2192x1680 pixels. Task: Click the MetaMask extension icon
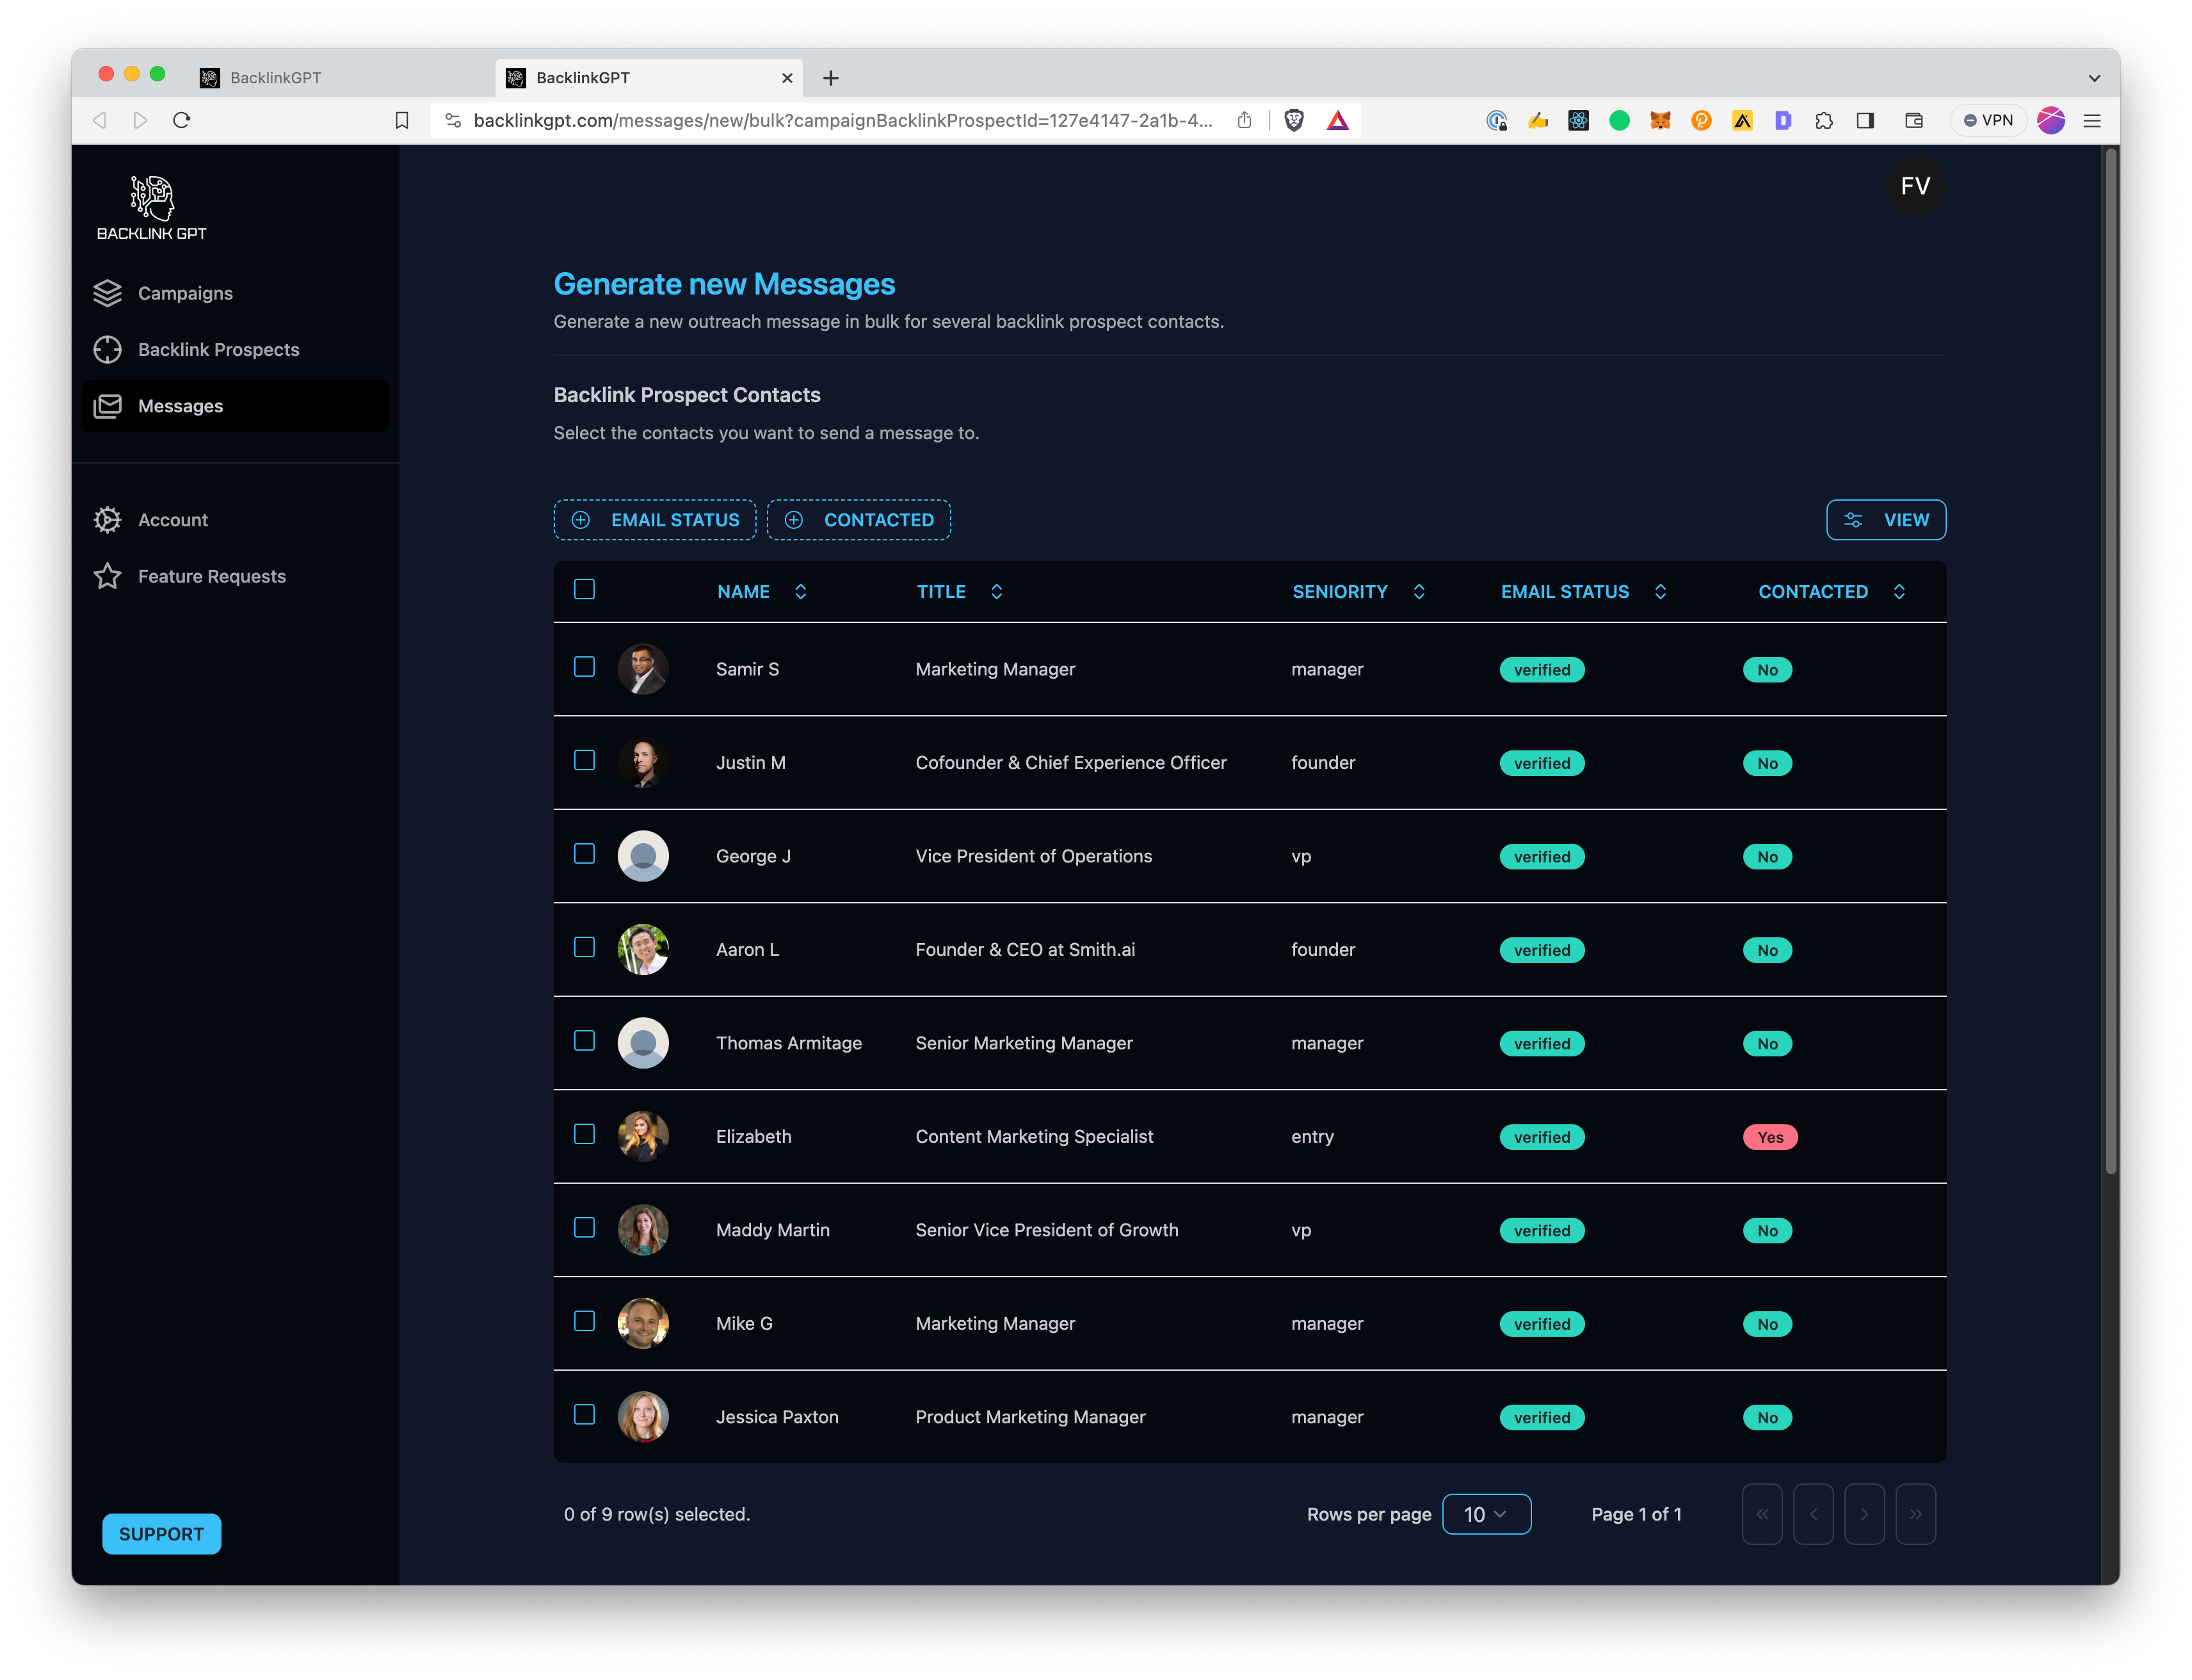(x=1660, y=120)
